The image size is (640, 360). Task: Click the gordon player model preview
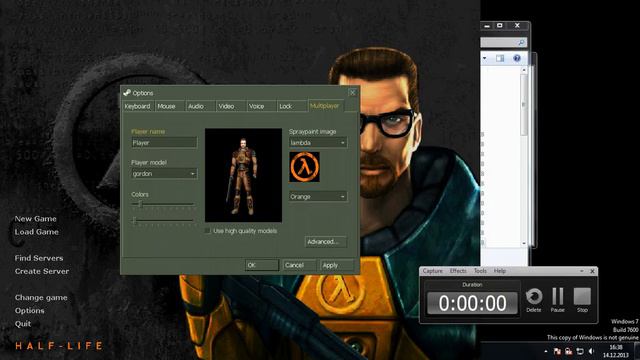click(x=243, y=176)
